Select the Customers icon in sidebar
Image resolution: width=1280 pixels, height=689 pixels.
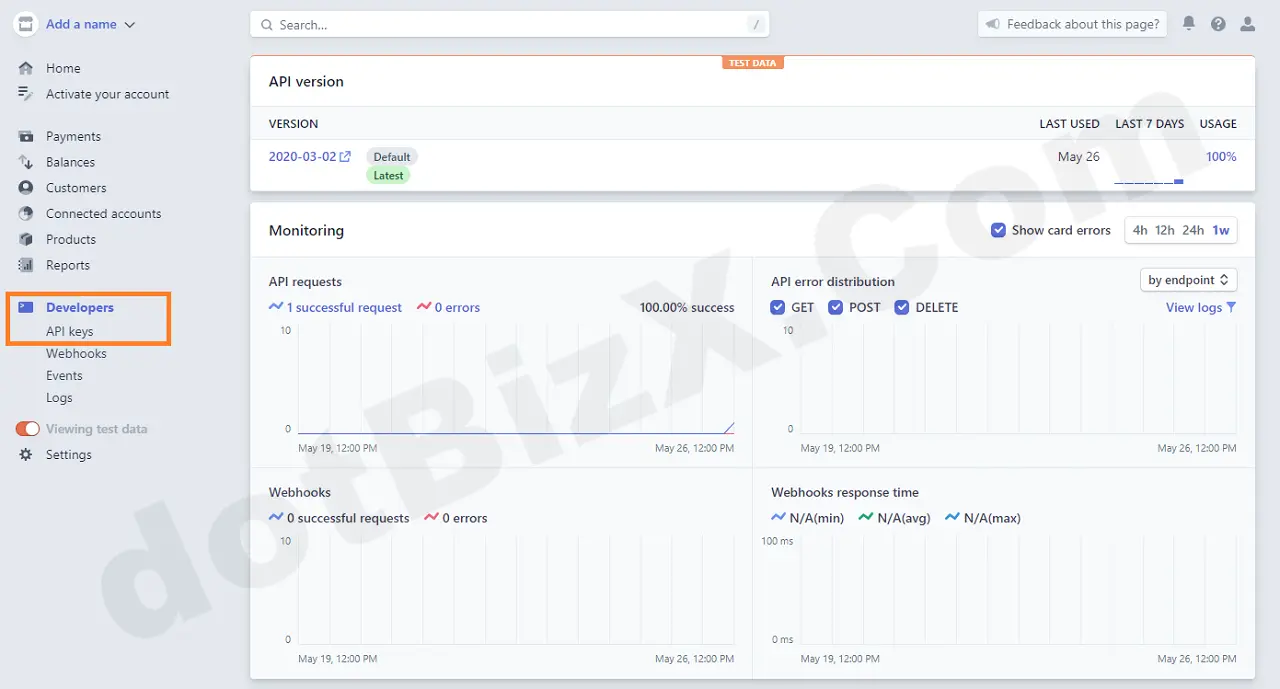(x=26, y=188)
